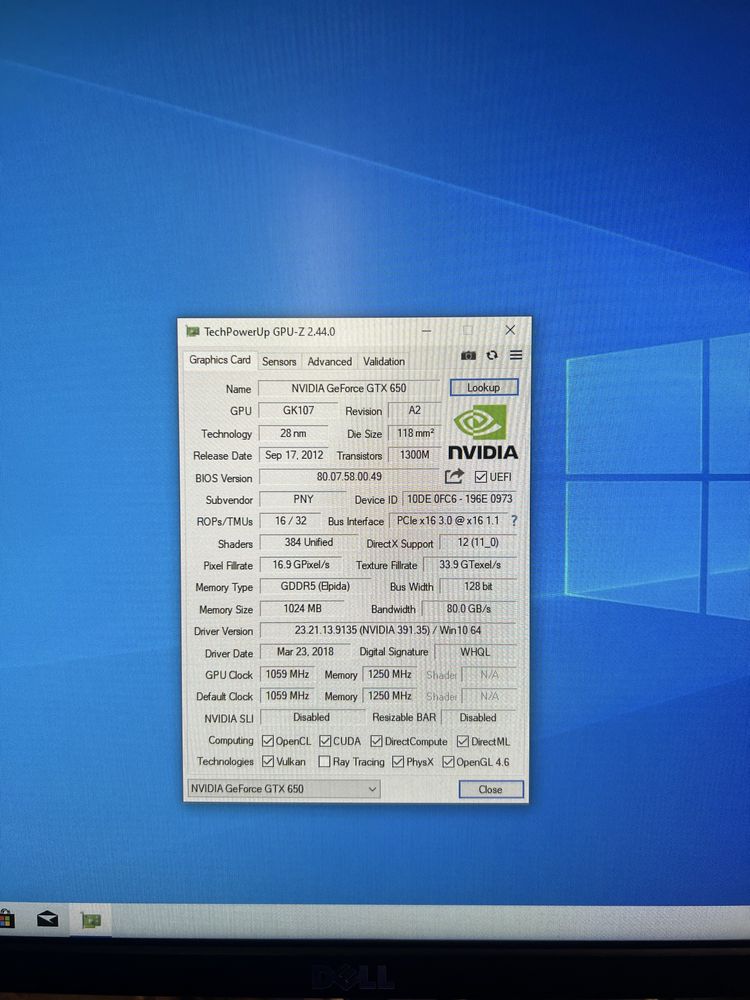Open the GPU selection dropdown

point(284,789)
